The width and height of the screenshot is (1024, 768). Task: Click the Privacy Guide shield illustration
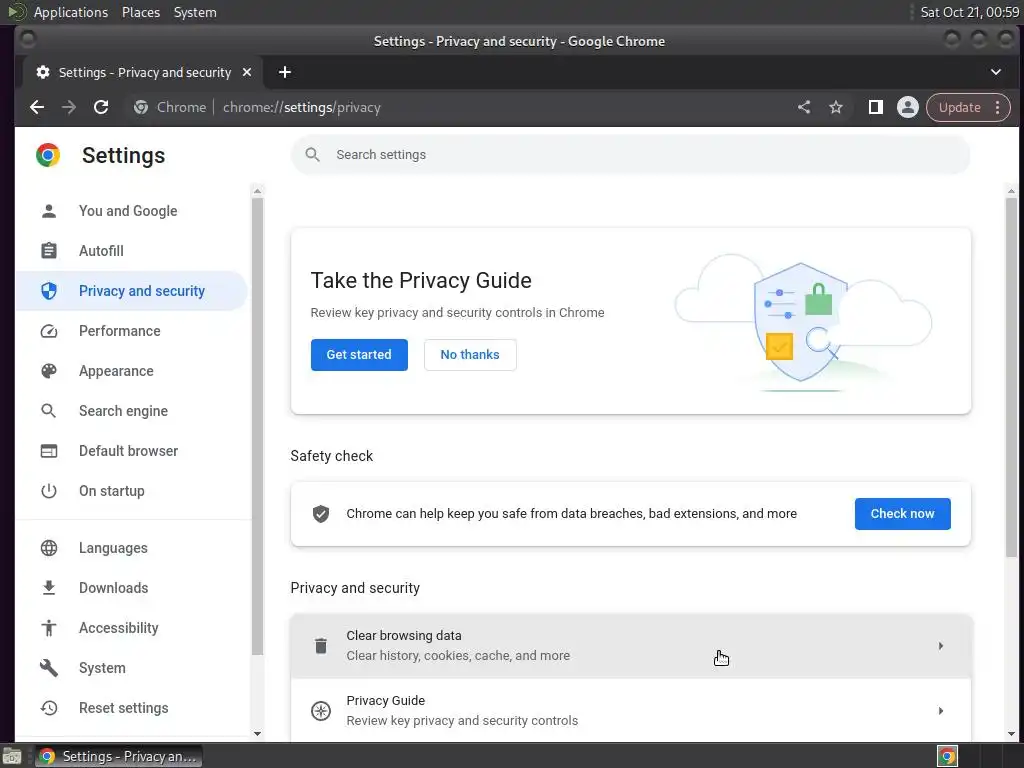click(x=801, y=322)
